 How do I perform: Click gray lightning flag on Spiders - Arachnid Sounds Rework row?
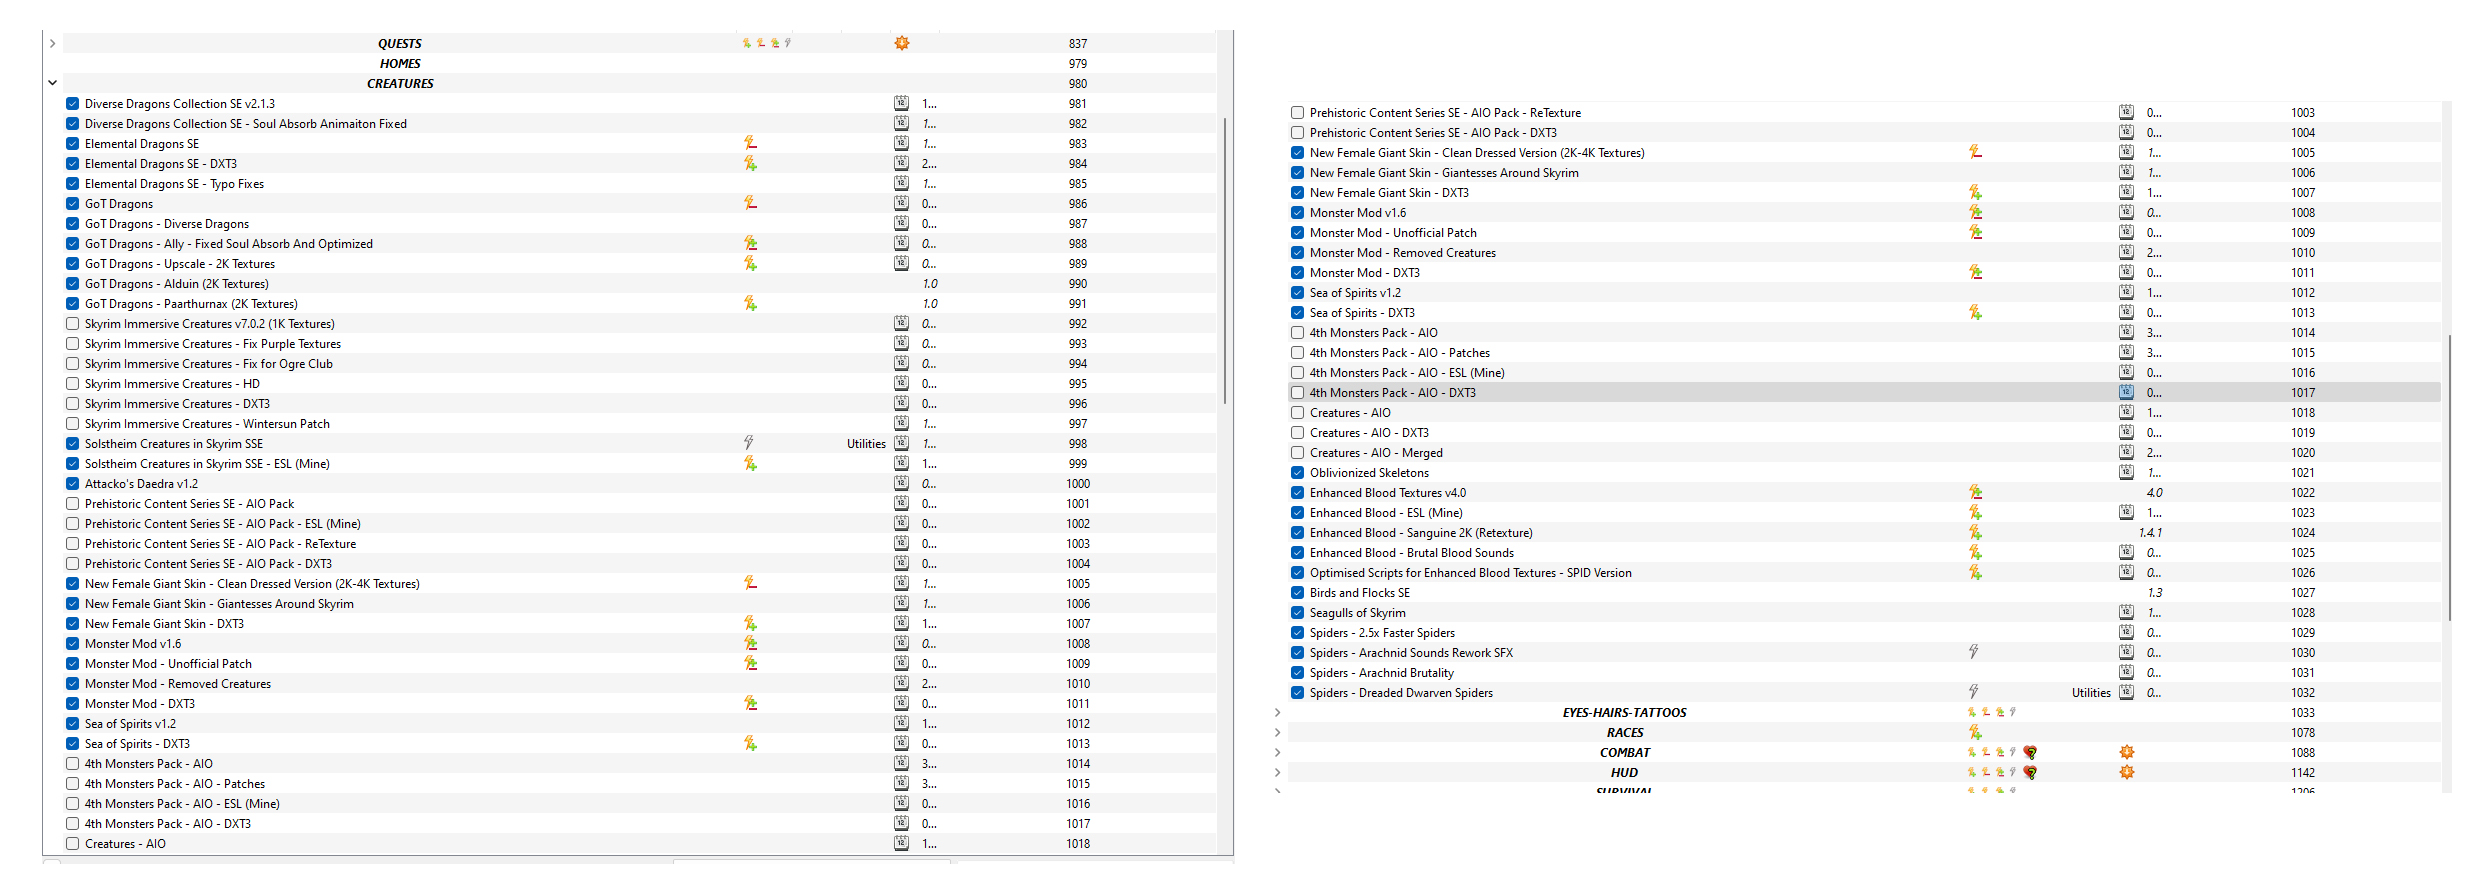click(x=1973, y=652)
